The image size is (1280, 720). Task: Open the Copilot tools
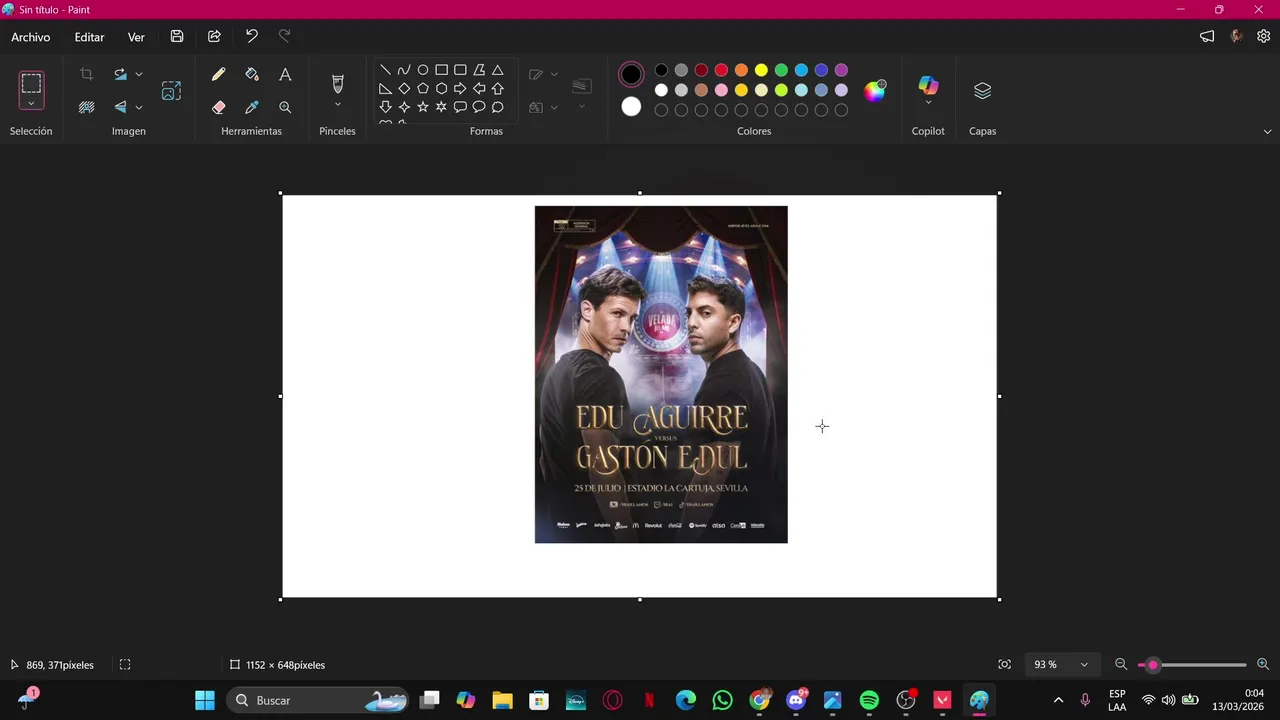click(x=928, y=85)
